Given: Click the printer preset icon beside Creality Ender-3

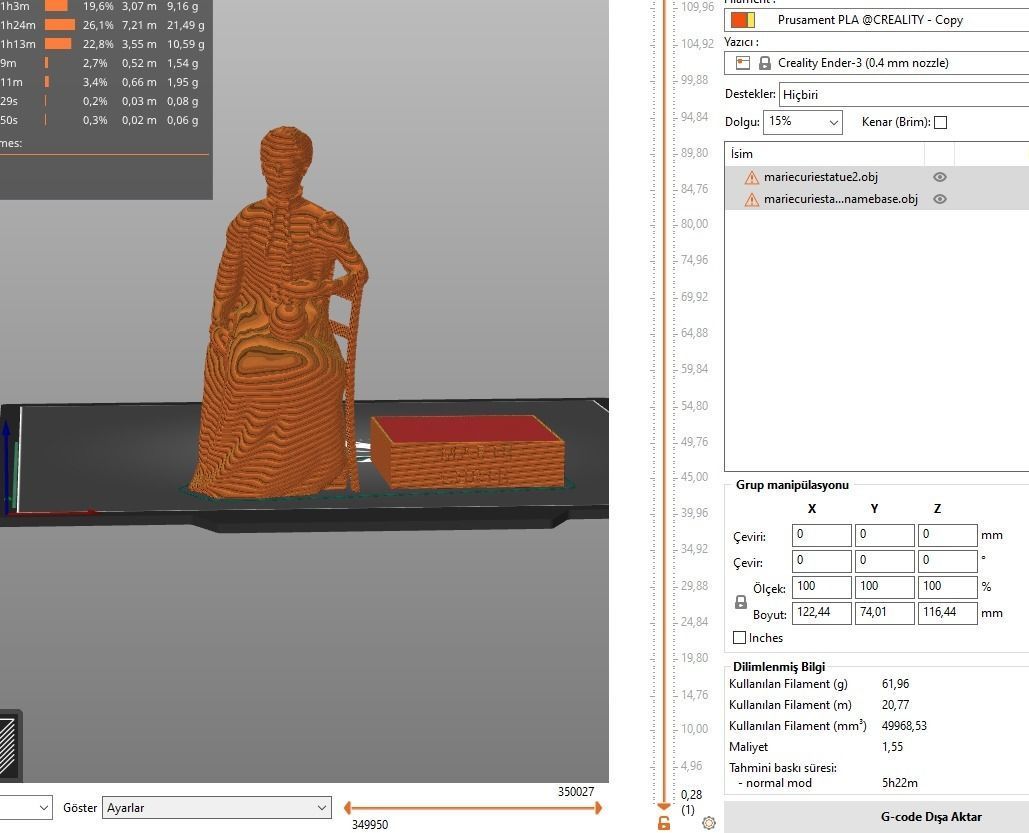Looking at the screenshot, I should (x=742, y=63).
